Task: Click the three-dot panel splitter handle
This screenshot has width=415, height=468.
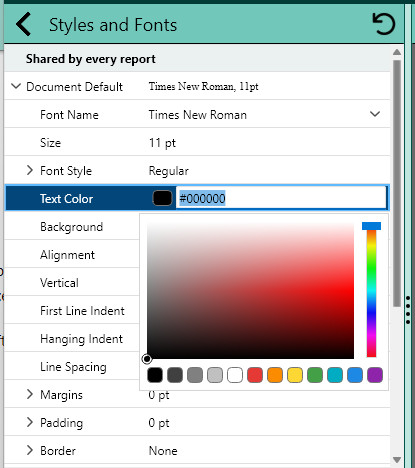Action: click(408, 310)
